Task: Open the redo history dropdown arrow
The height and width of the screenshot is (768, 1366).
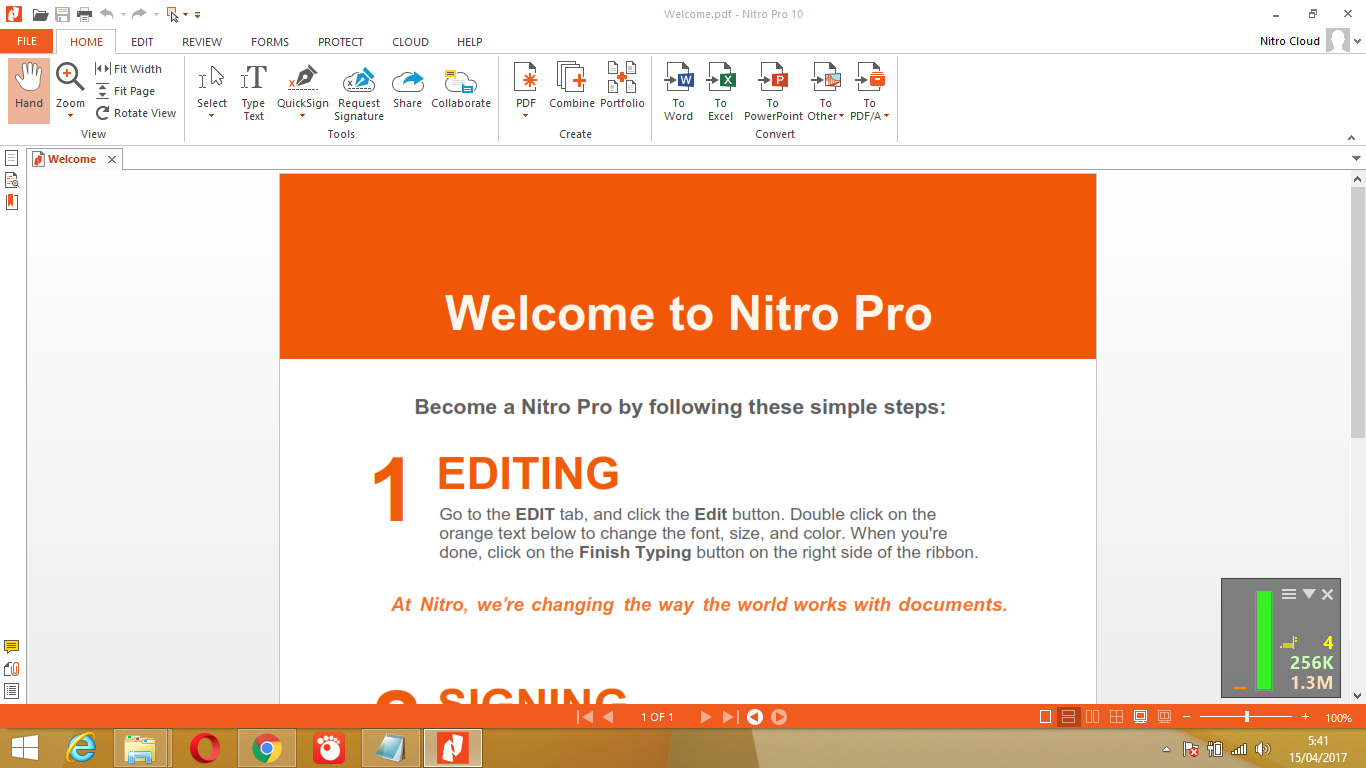Action: pyautogui.click(x=156, y=15)
